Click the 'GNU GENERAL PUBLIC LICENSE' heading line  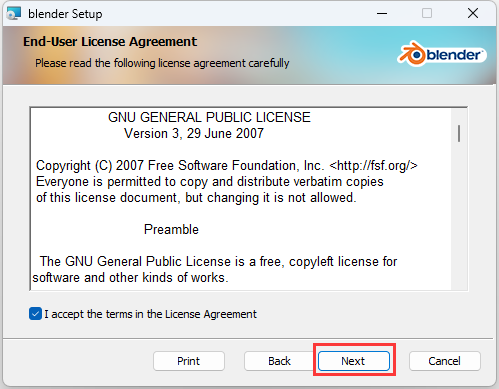[x=209, y=117]
